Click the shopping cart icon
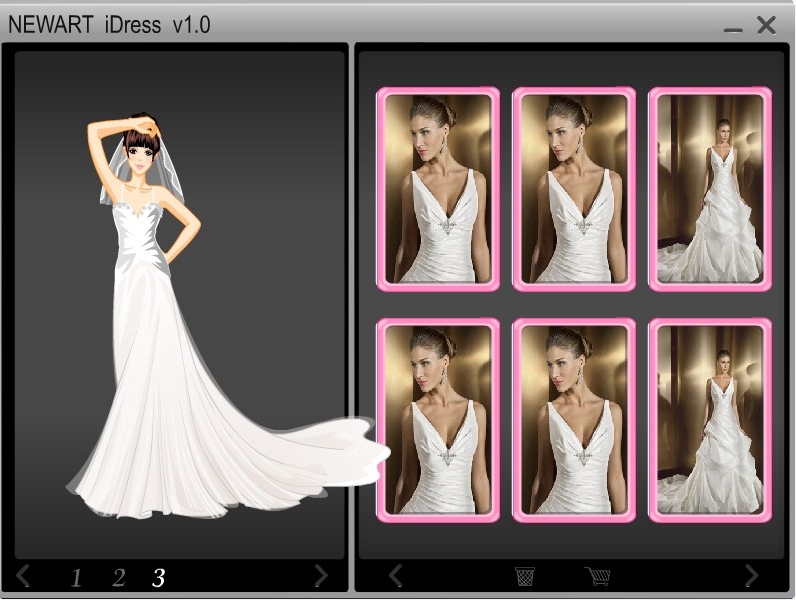 pos(597,576)
